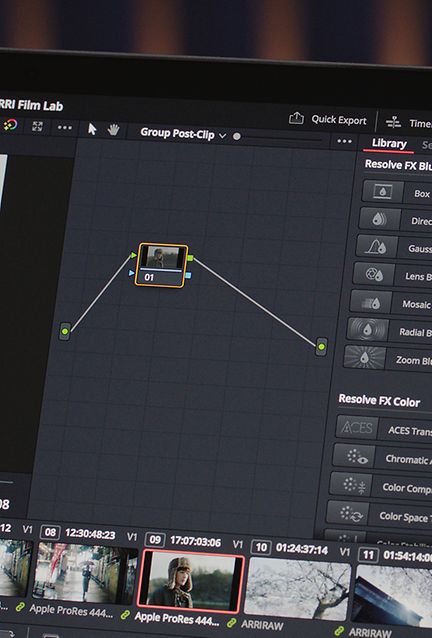Image resolution: width=432 pixels, height=638 pixels.
Task: Click timecode 01:24:37:14
Action: [x=302, y=549]
